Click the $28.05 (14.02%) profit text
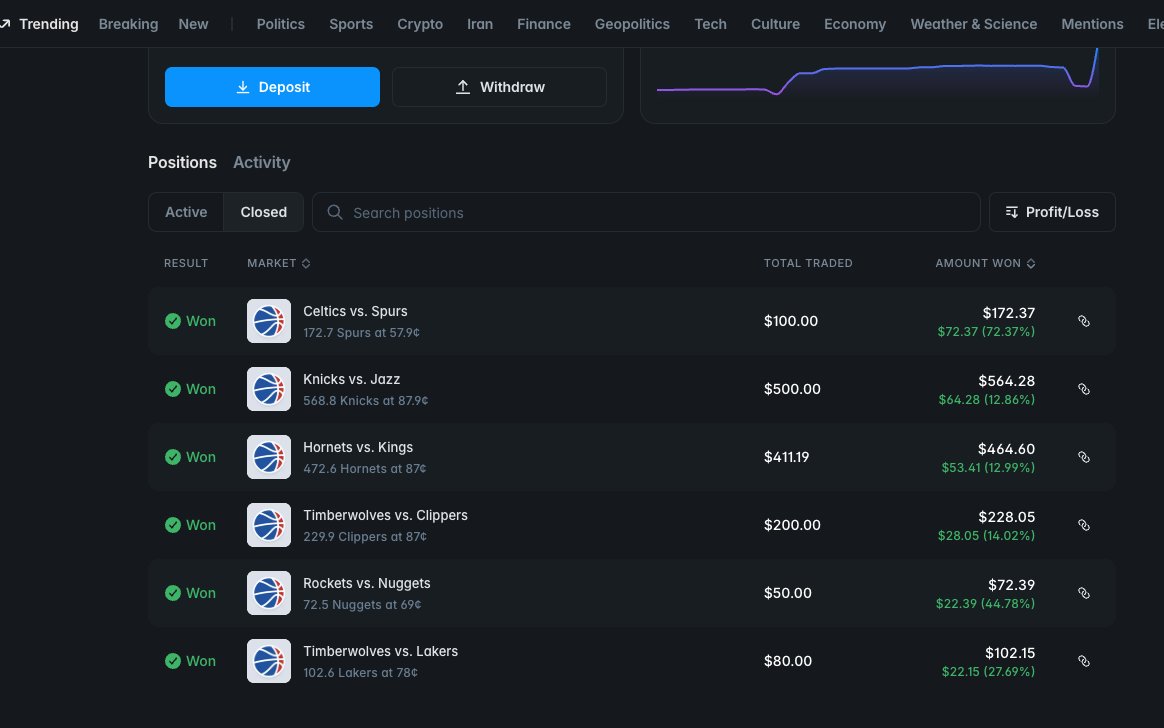This screenshot has height=728, width=1164. 986,536
